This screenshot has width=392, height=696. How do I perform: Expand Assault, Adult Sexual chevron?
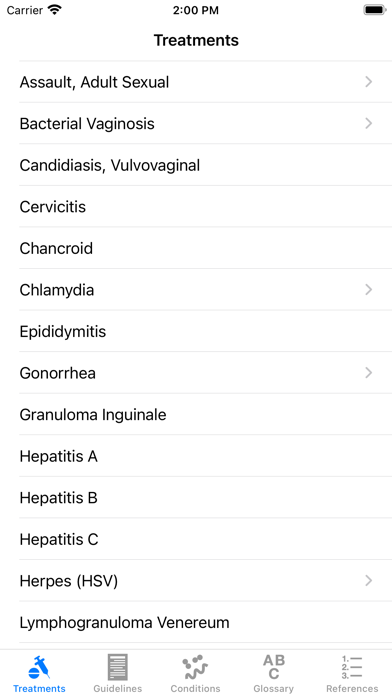(x=368, y=82)
